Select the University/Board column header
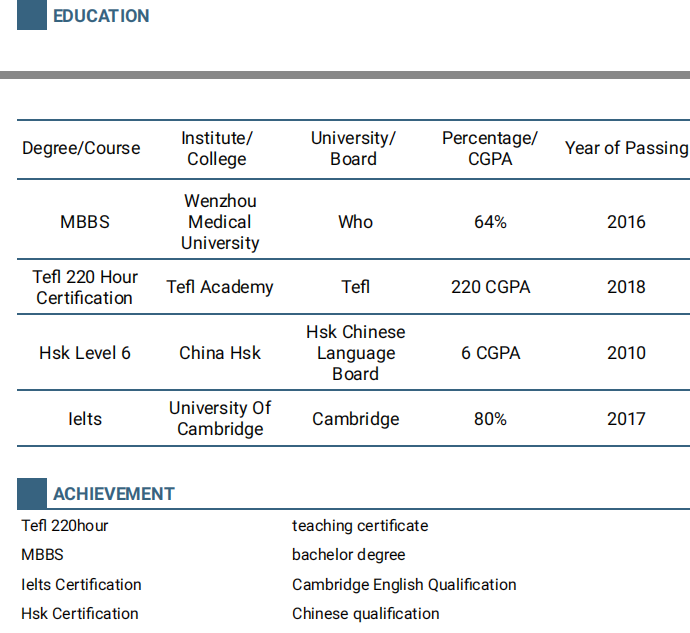Screen dimensions: 690x633 (353, 148)
